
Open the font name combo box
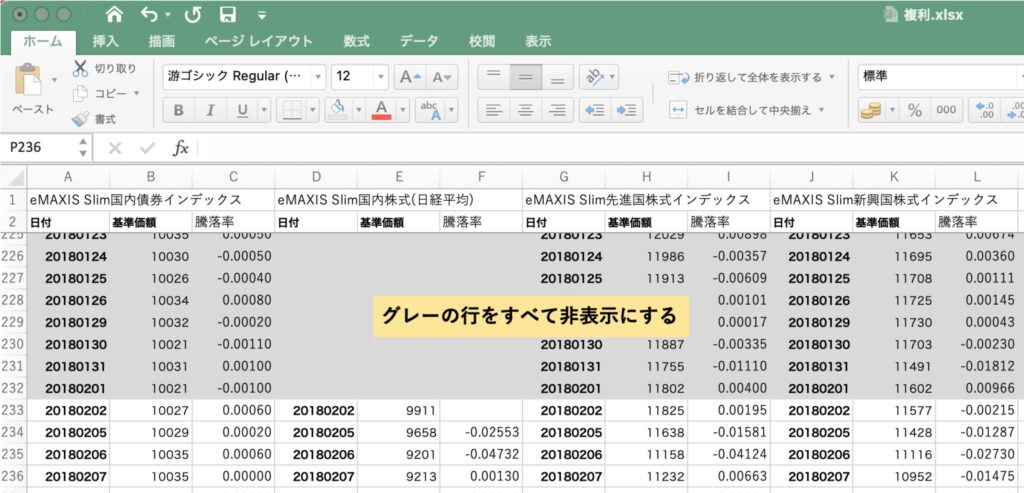click(244, 76)
